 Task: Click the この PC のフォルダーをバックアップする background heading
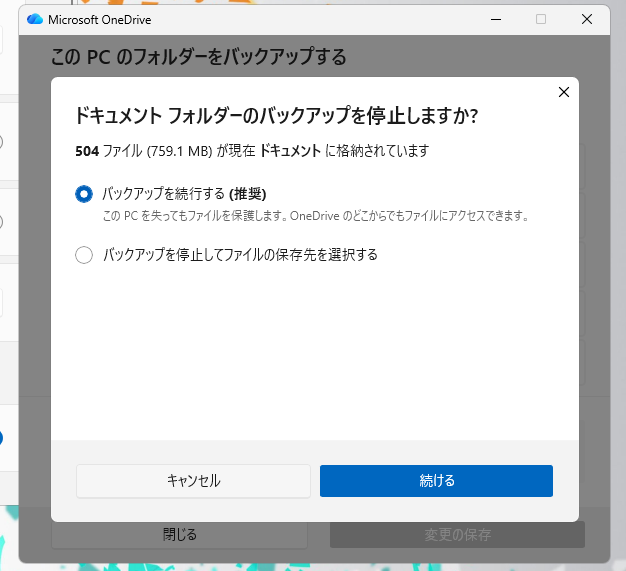tap(198, 57)
